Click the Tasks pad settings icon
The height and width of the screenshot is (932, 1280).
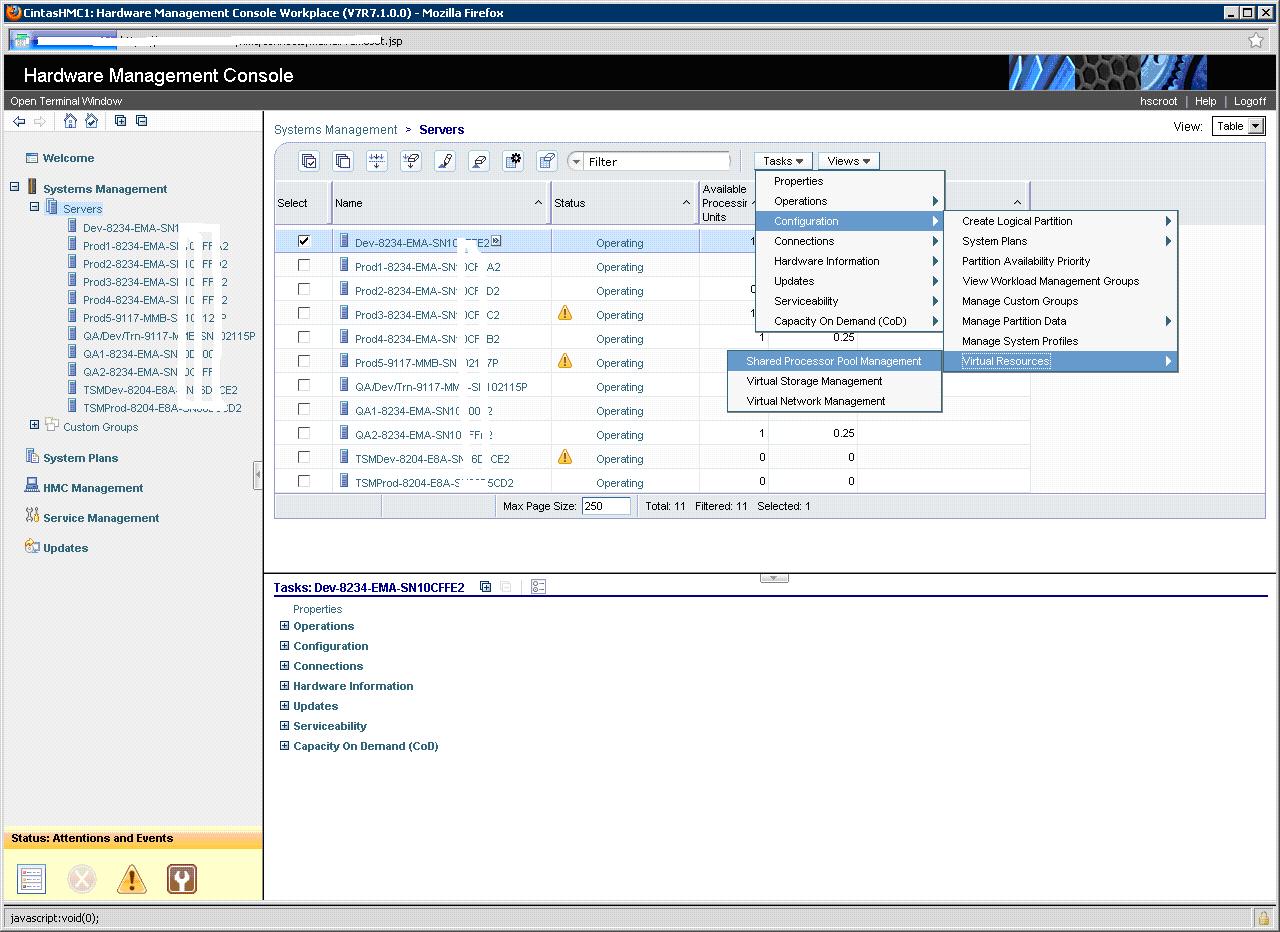[x=538, y=587]
